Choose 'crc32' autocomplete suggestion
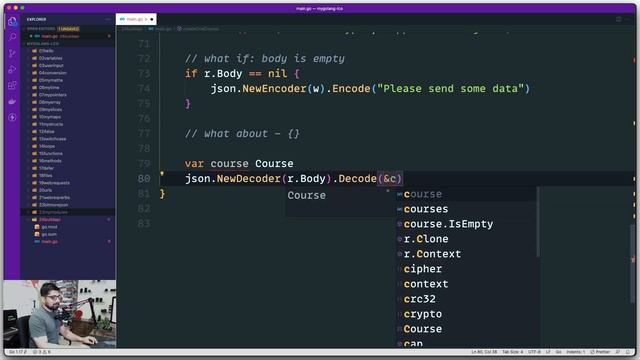 [467, 299]
